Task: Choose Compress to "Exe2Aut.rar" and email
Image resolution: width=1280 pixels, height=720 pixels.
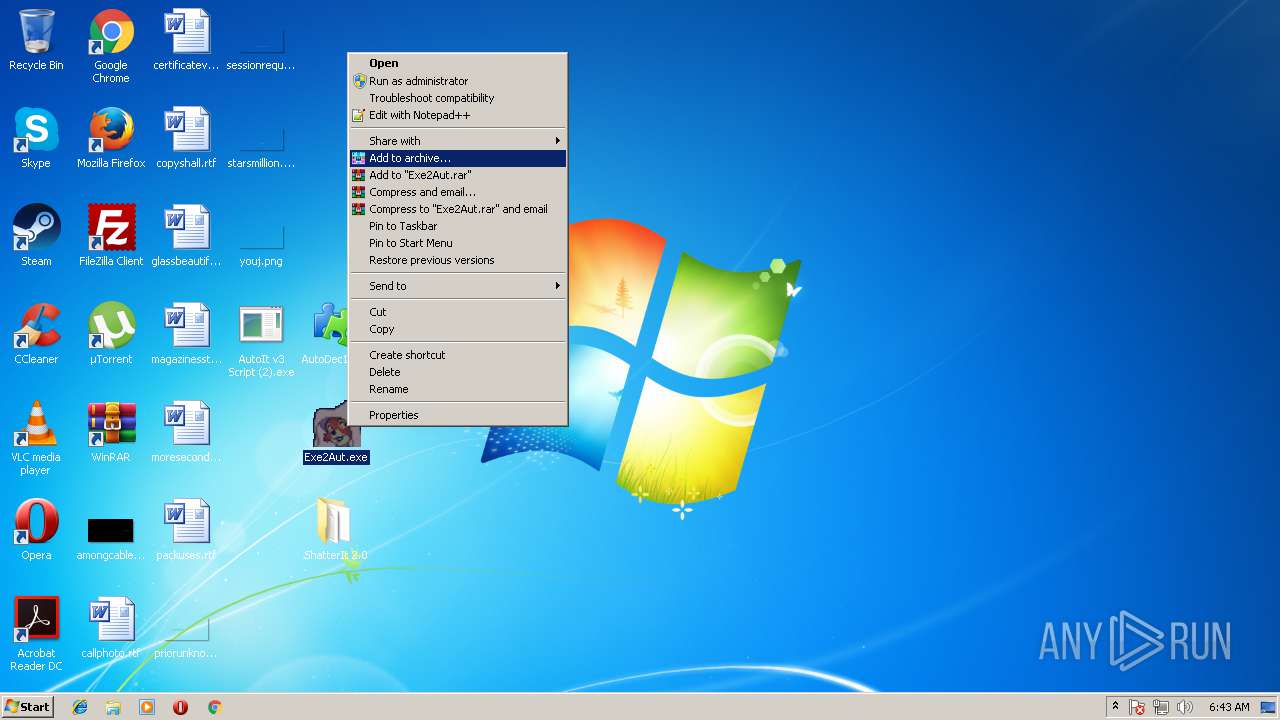Action: coord(458,209)
